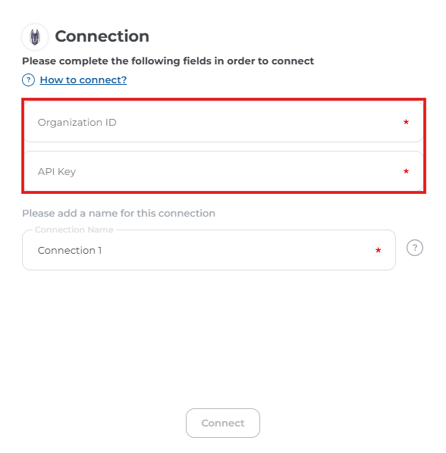Viewport: 446px width, 453px height.
Task: Place cursor on the Connection 1 text value
Action: [70, 250]
